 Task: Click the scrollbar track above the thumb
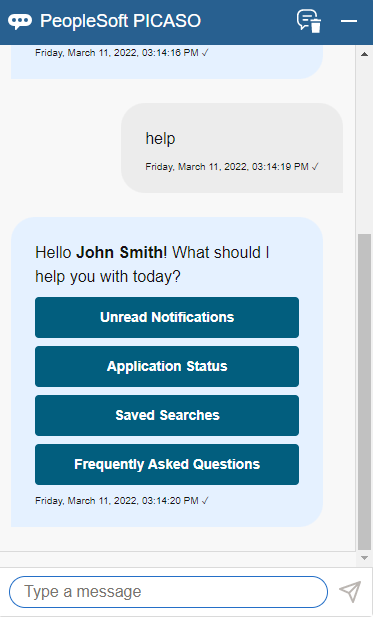pyautogui.click(x=364, y=146)
